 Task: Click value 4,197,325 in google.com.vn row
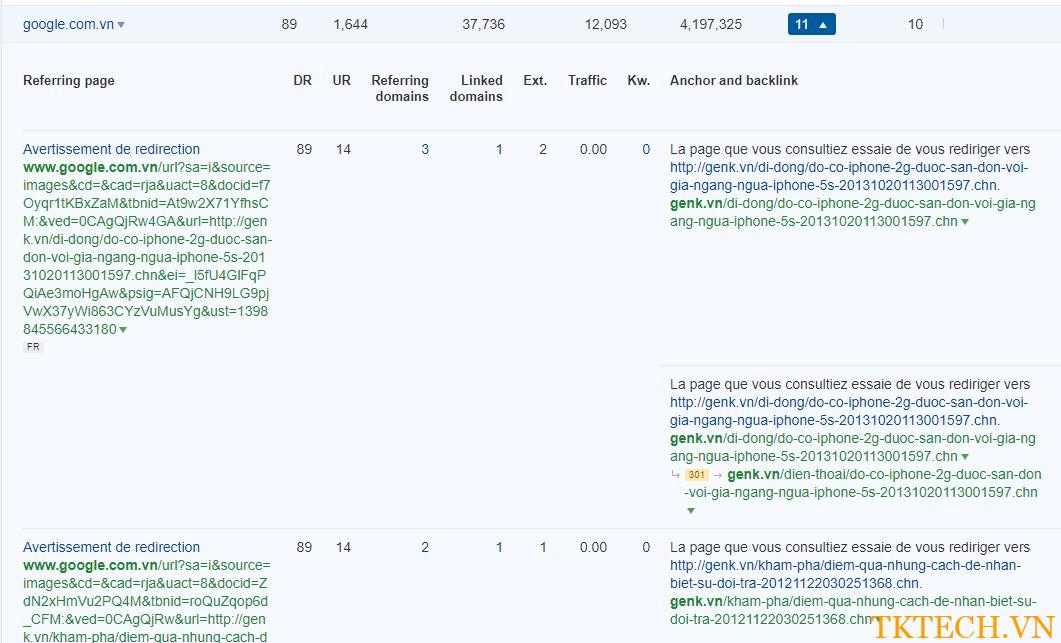[x=710, y=24]
